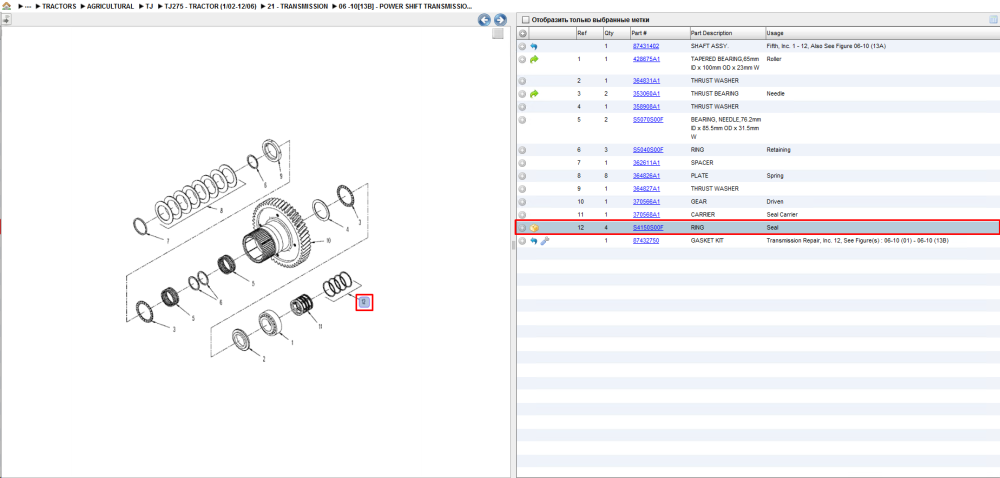Add driven GEAR 370566A1 with plus icon

point(522,201)
